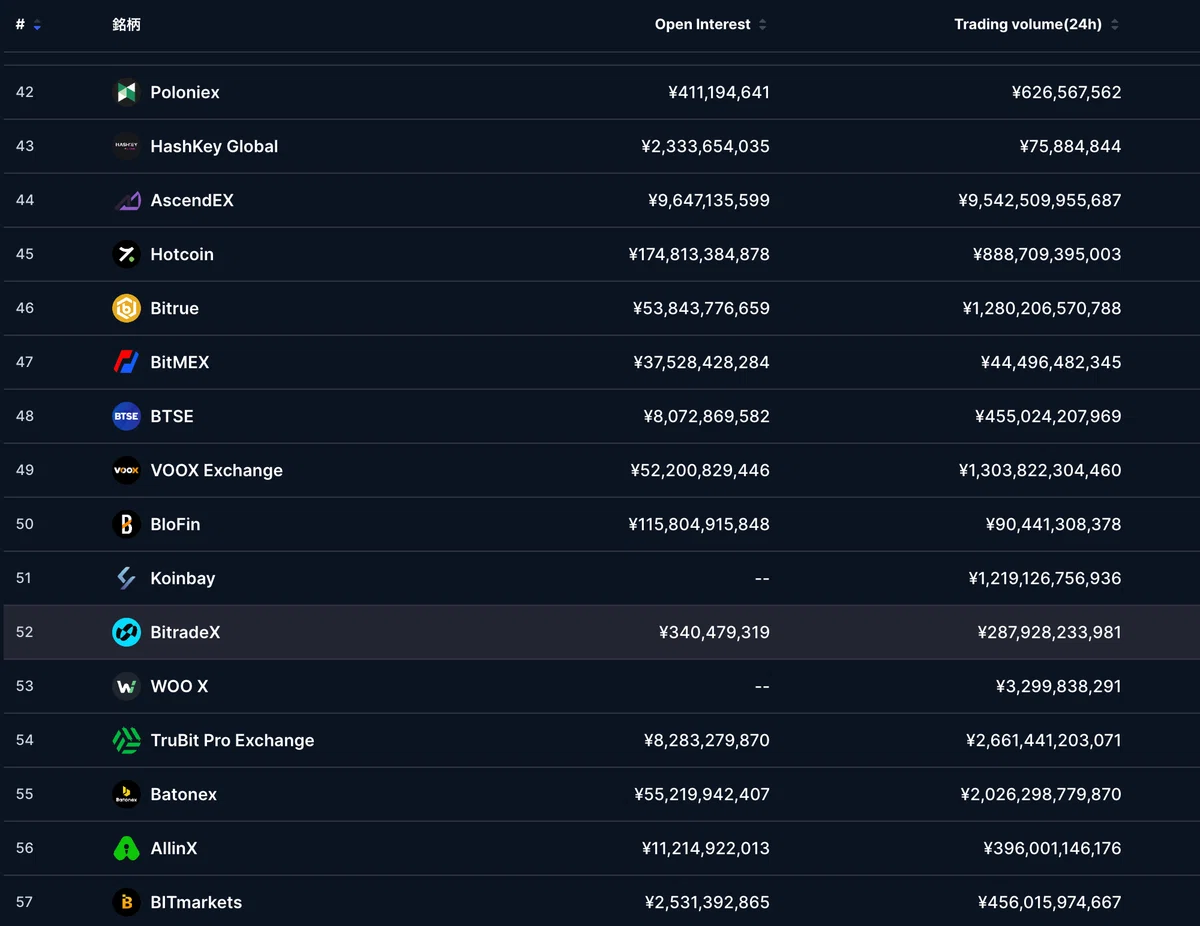Viewport: 1200px width, 926px height.
Task: Click rank number 52 cell
Action: coord(25,632)
